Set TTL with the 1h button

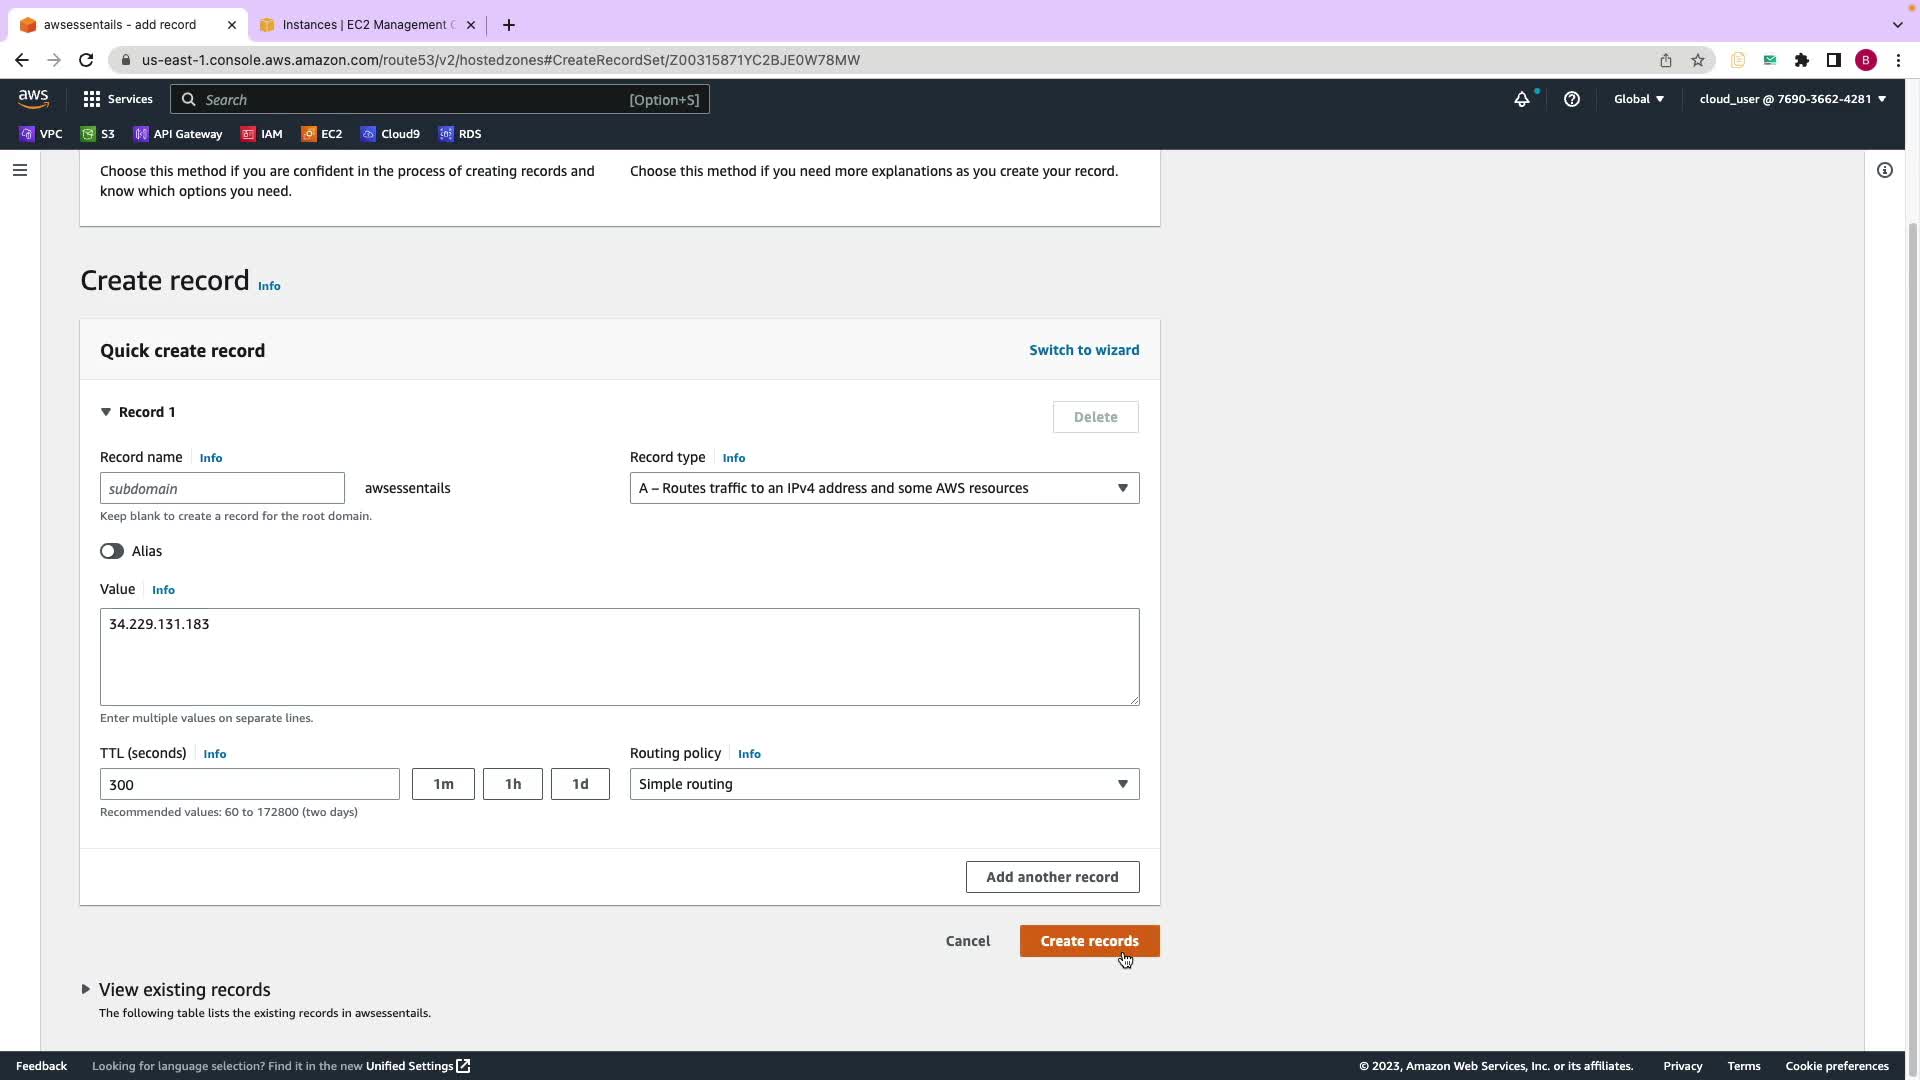512,784
